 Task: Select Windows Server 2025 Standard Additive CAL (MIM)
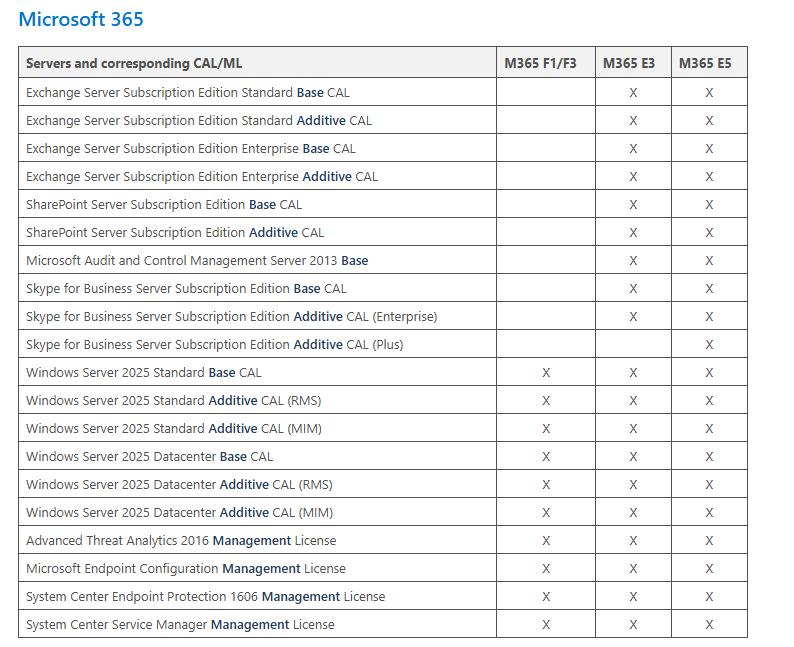pos(174,429)
